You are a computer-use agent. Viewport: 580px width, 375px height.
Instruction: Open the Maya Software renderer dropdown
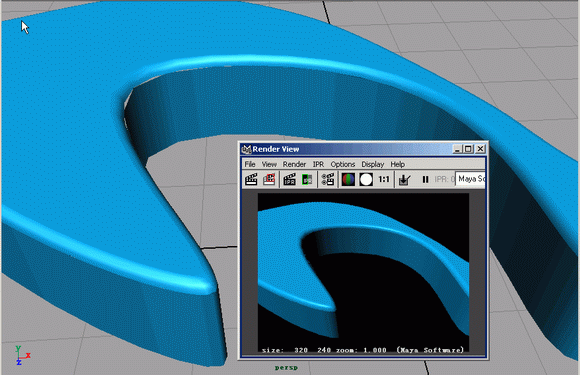click(471, 179)
